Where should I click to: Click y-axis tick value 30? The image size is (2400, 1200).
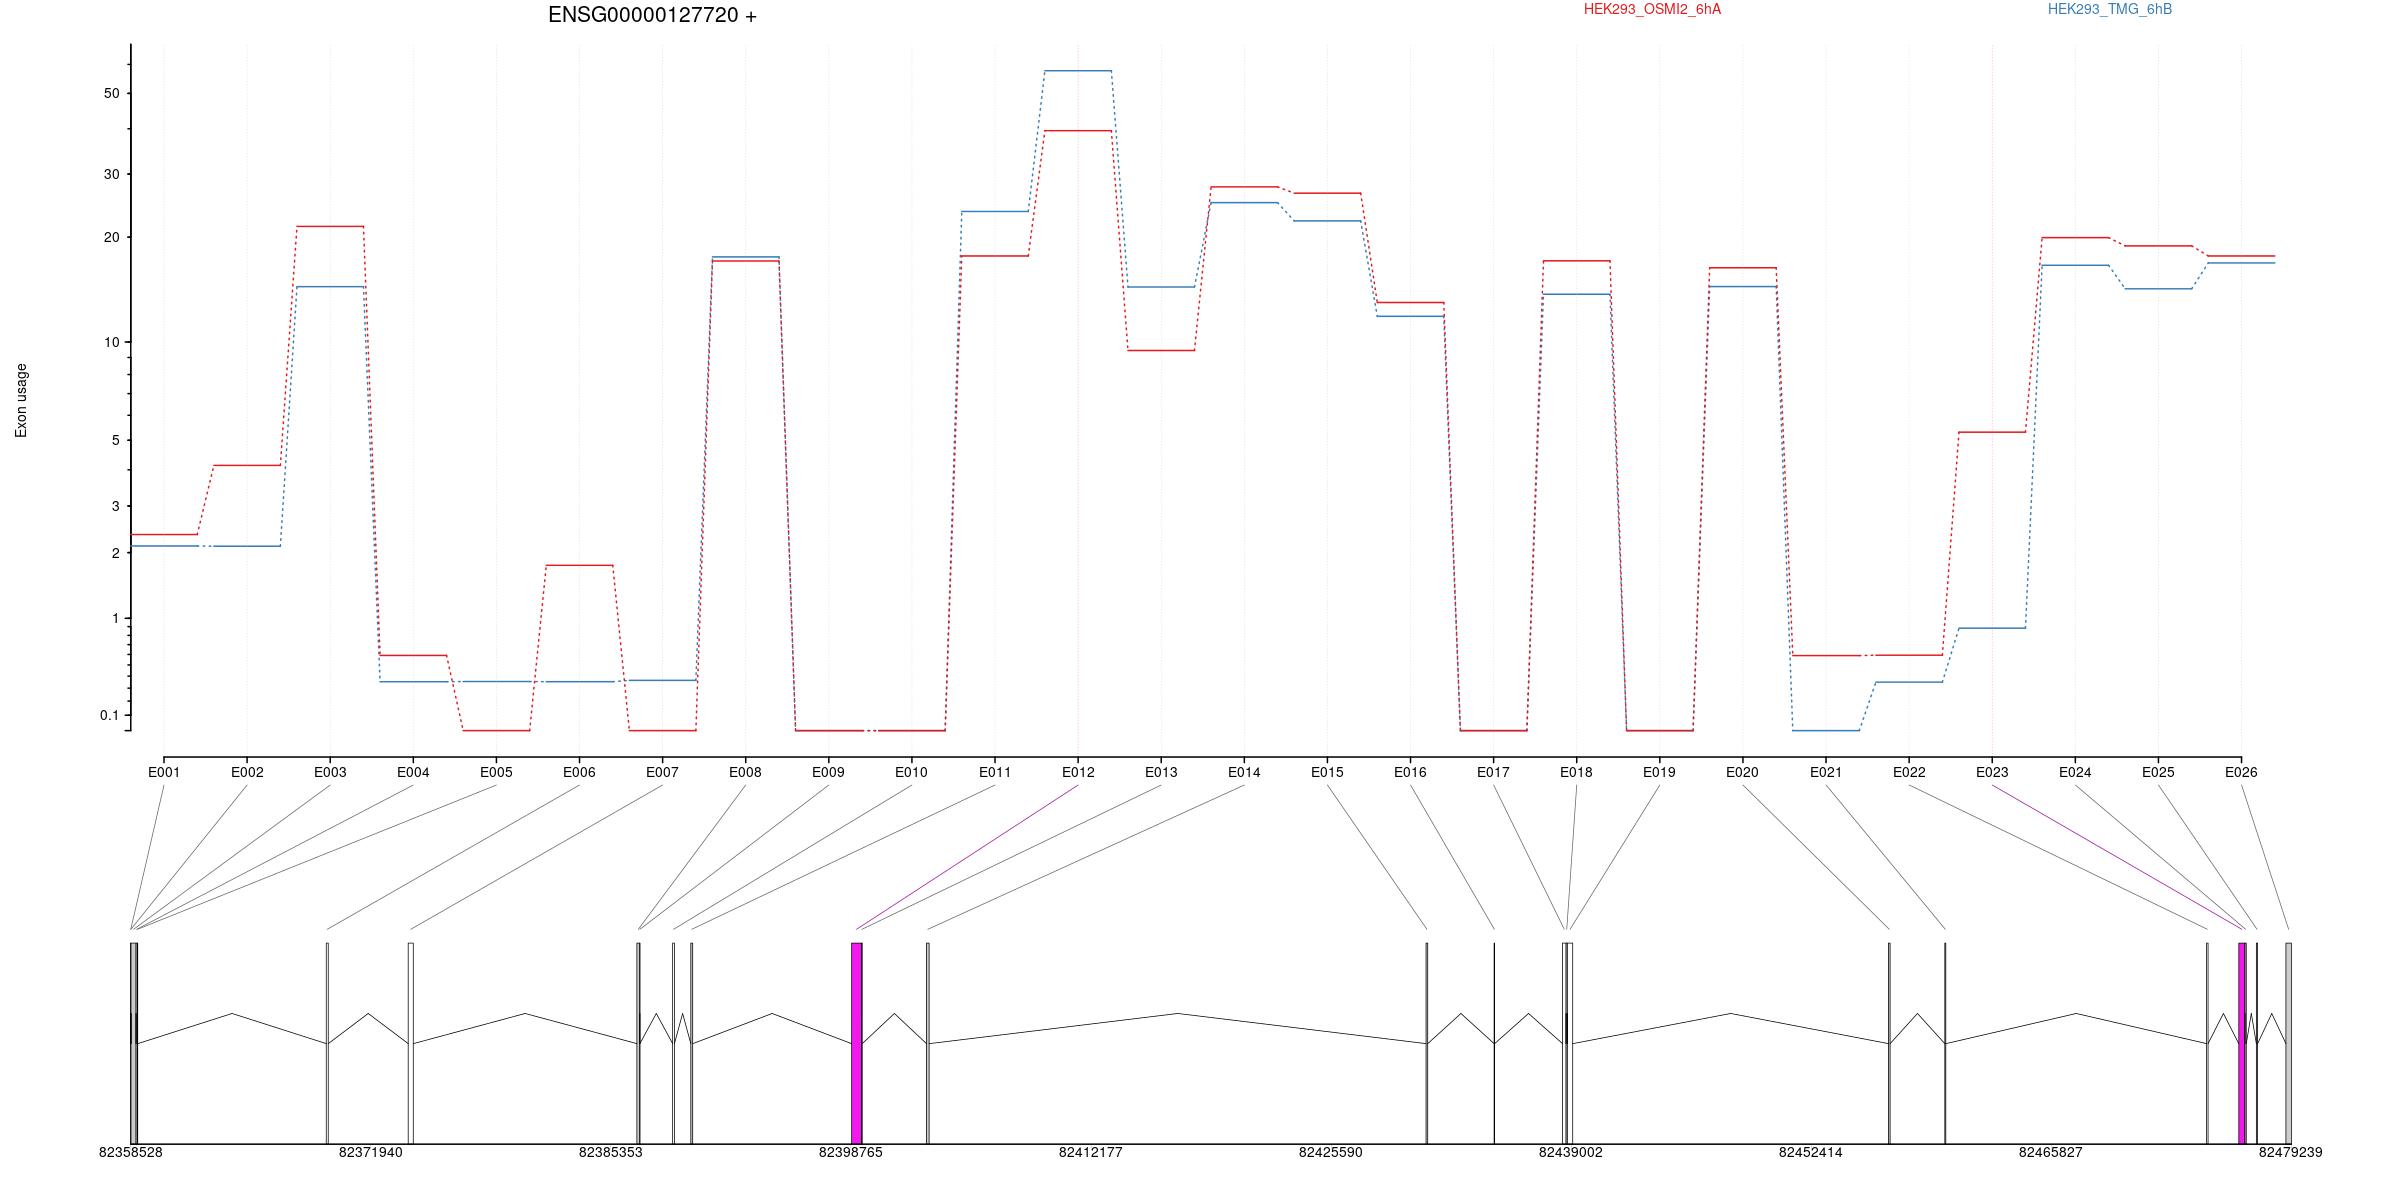tap(110, 174)
